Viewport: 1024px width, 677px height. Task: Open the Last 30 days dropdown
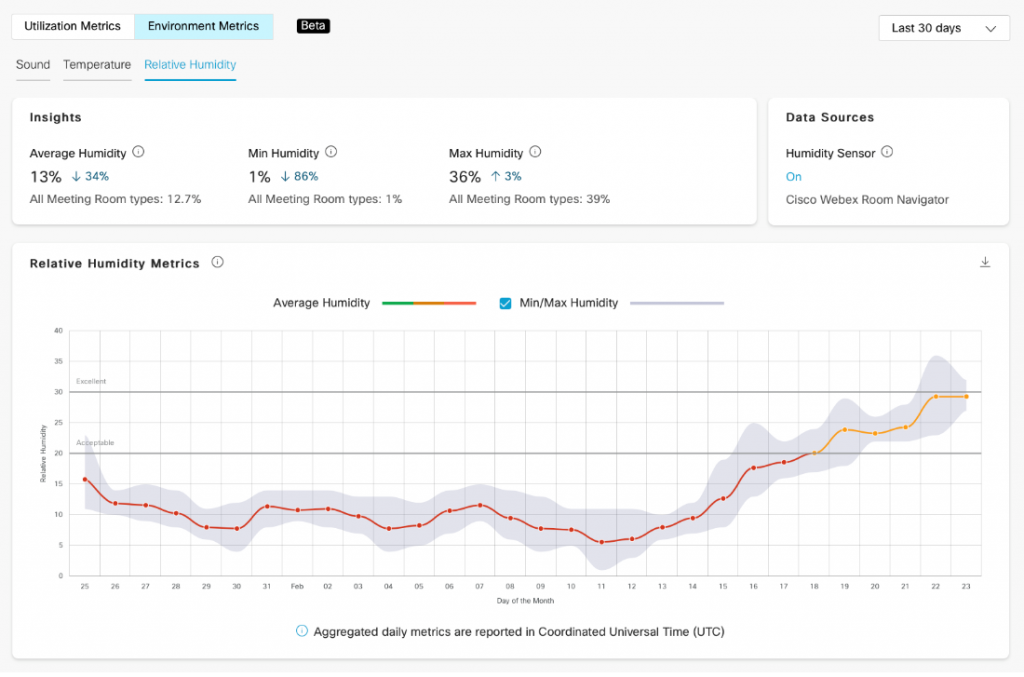click(944, 28)
